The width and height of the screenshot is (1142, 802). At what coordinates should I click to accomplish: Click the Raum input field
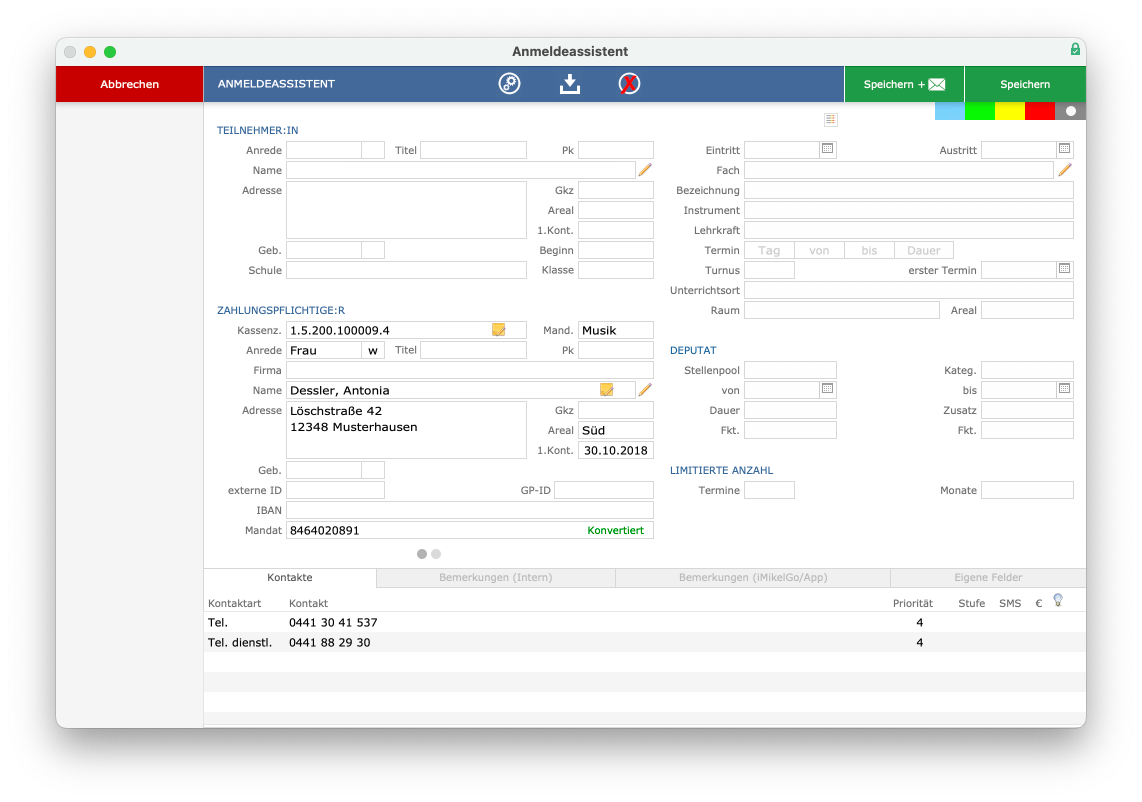[x=842, y=310]
